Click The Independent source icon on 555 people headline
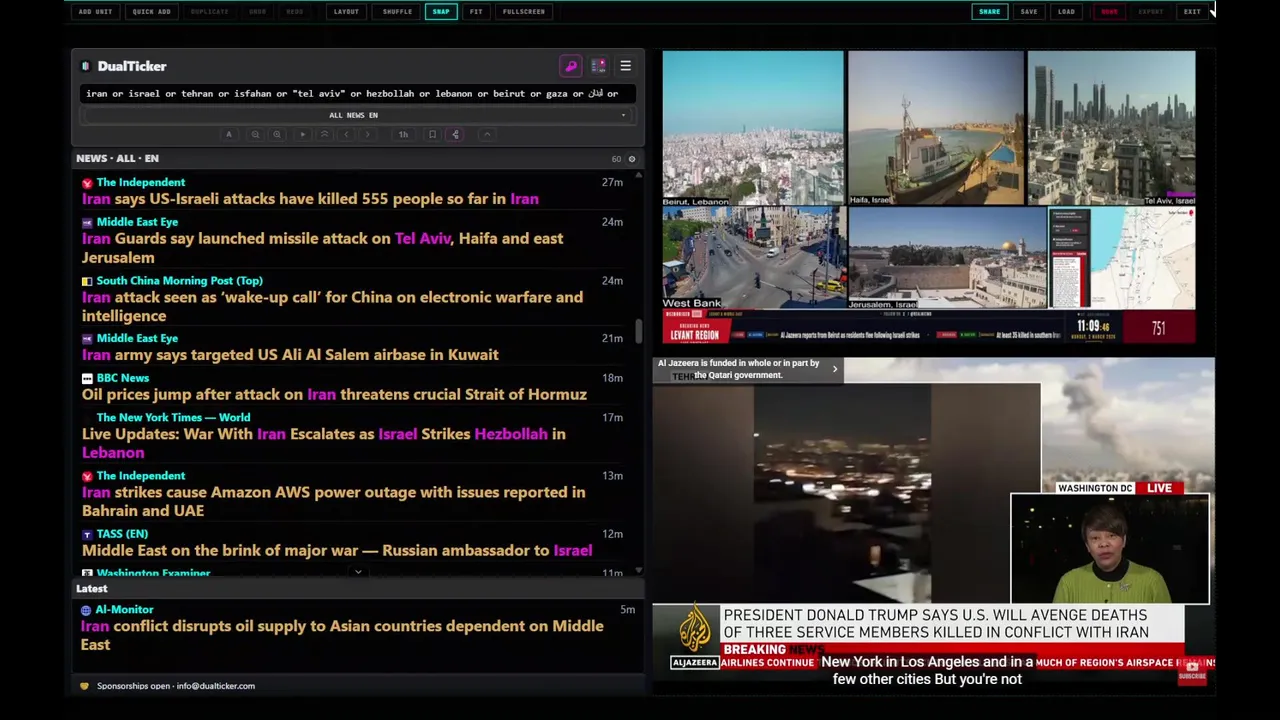 pyautogui.click(x=87, y=183)
